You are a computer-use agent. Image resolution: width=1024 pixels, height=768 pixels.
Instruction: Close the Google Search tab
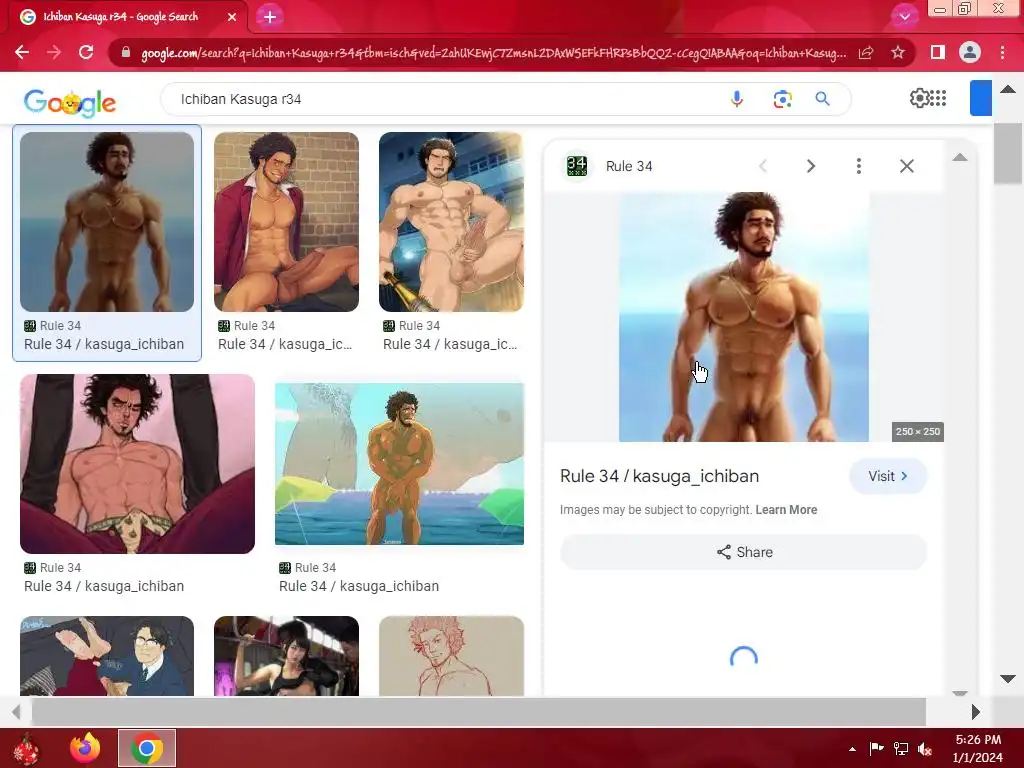(232, 17)
